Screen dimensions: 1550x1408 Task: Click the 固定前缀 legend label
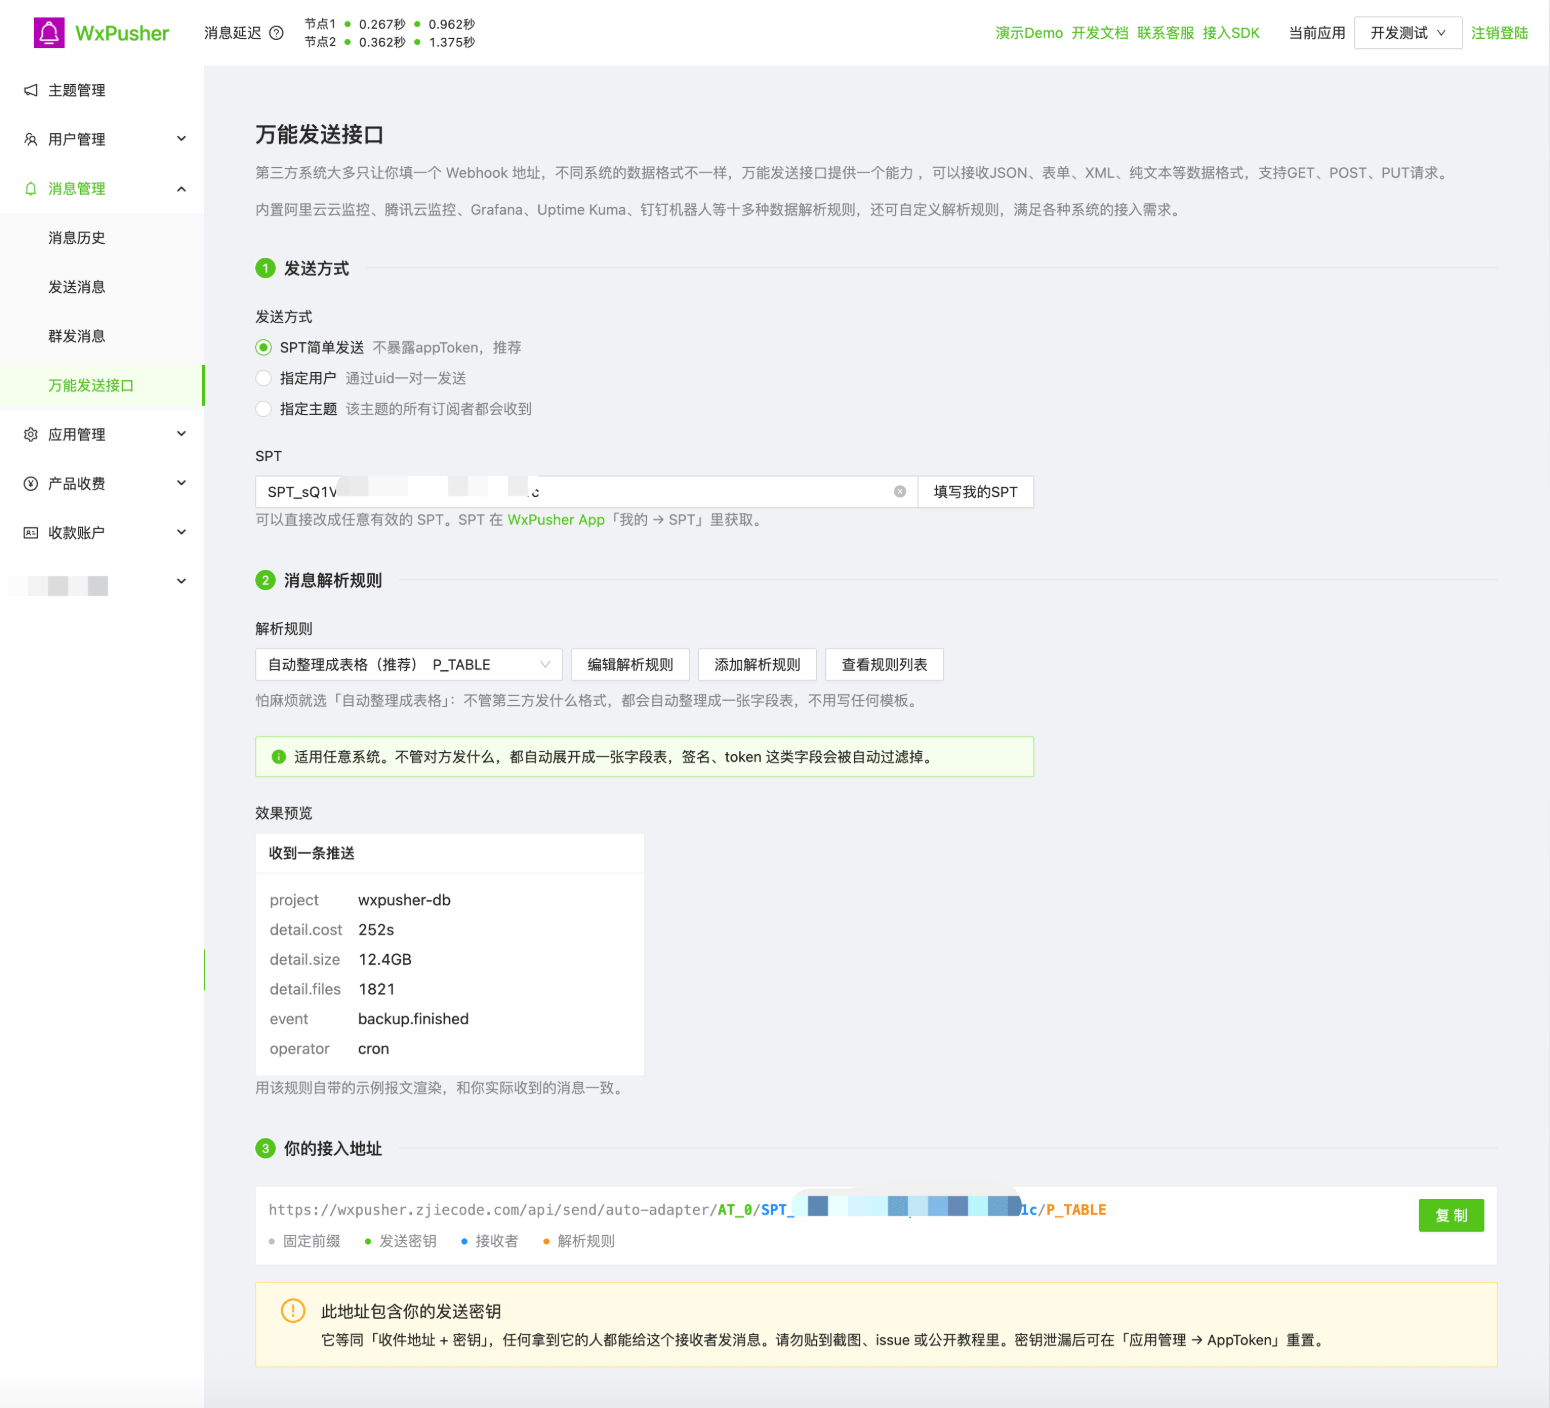tap(311, 1241)
